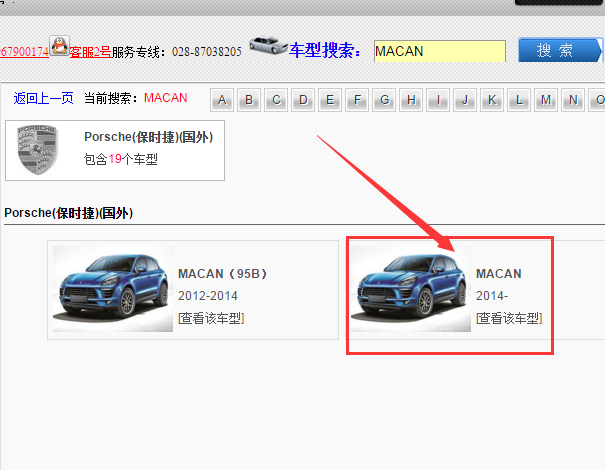The height and width of the screenshot is (470, 605).
Task: Filter brands by letter I
Action: 438,100
